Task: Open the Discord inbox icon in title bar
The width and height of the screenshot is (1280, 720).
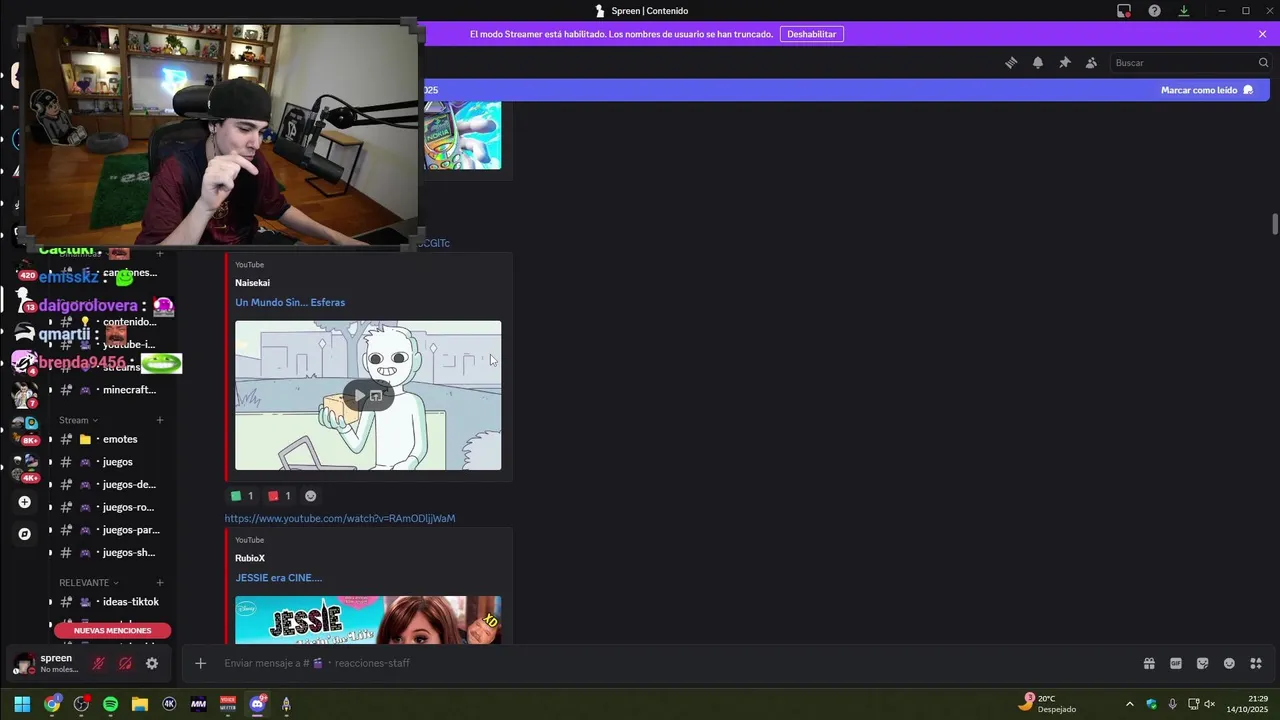Action: click(x=1124, y=11)
